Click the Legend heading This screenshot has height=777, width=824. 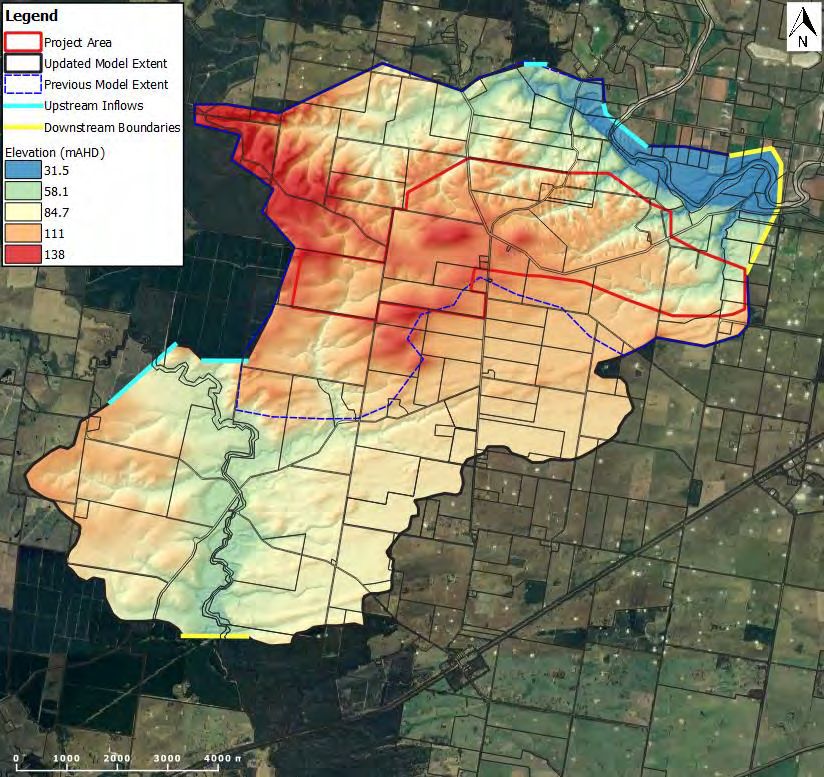tap(31, 16)
